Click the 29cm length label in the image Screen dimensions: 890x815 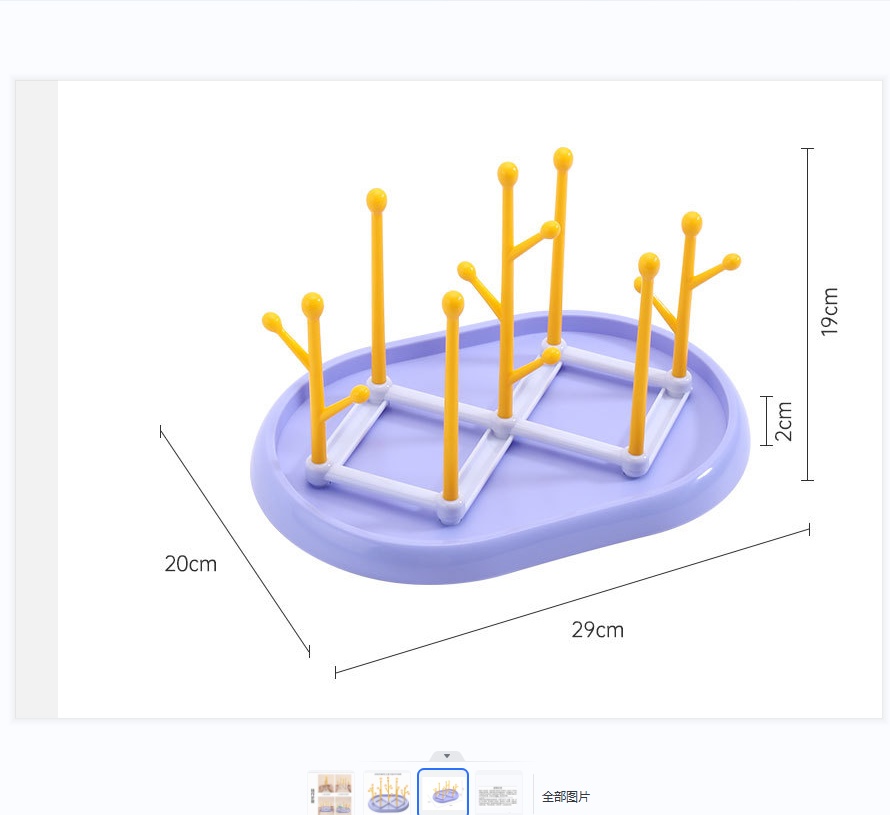(x=597, y=630)
